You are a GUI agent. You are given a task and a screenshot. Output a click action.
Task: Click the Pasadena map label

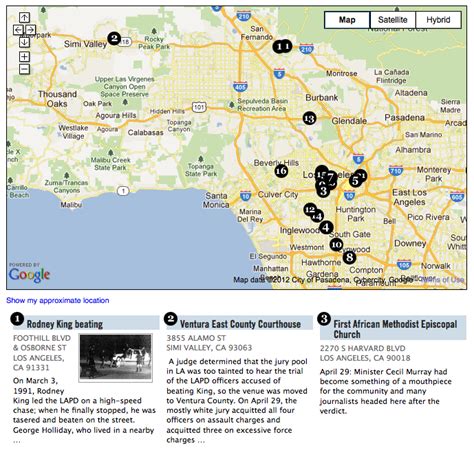pos(404,118)
